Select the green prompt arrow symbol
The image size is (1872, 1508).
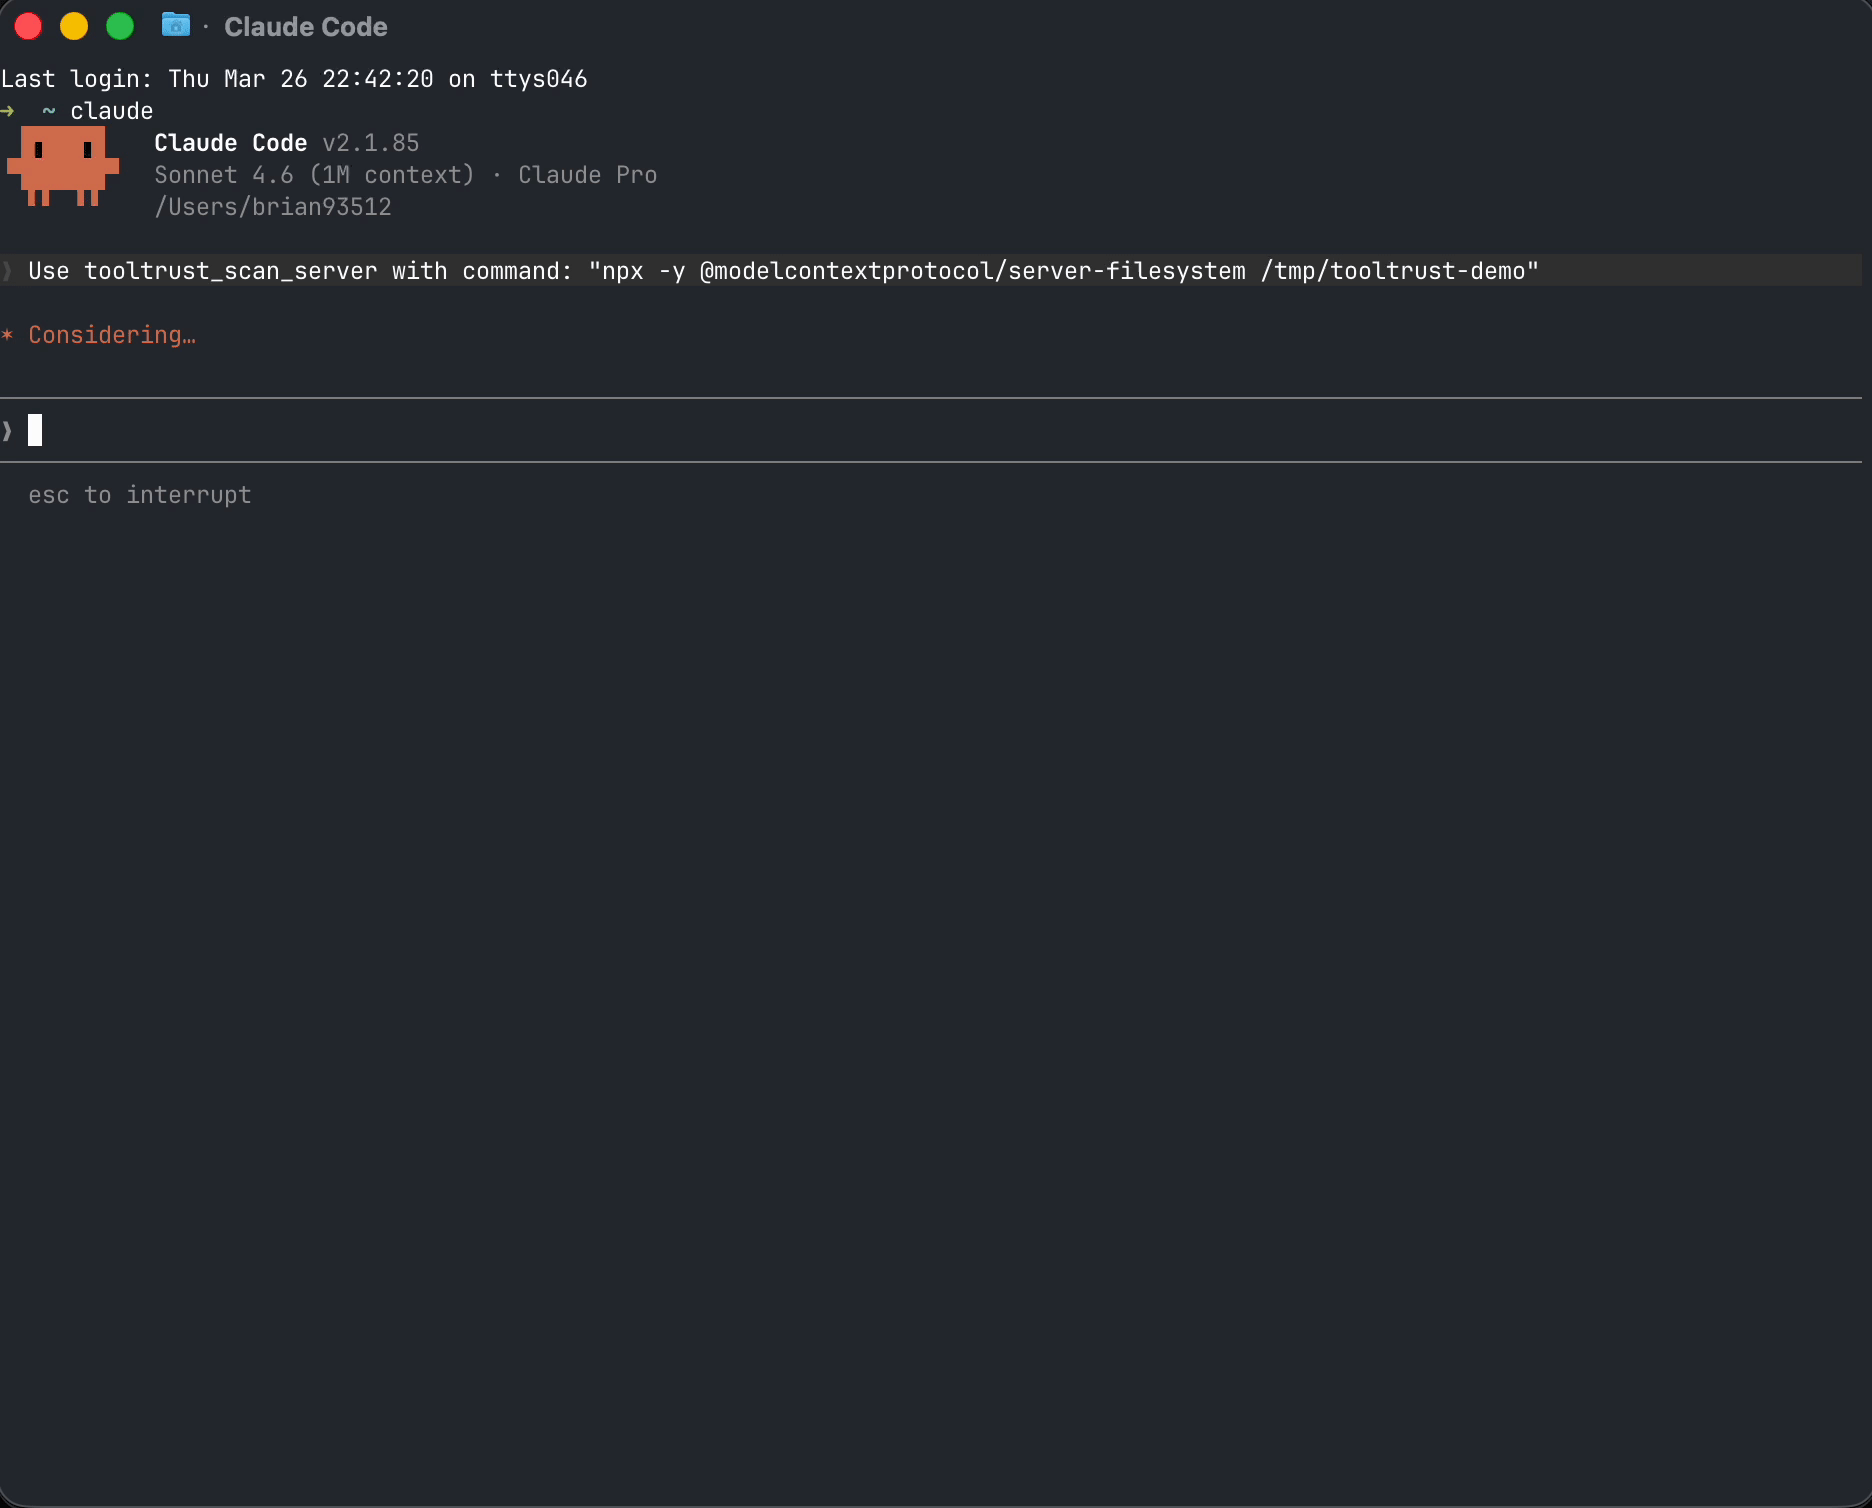[9, 111]
